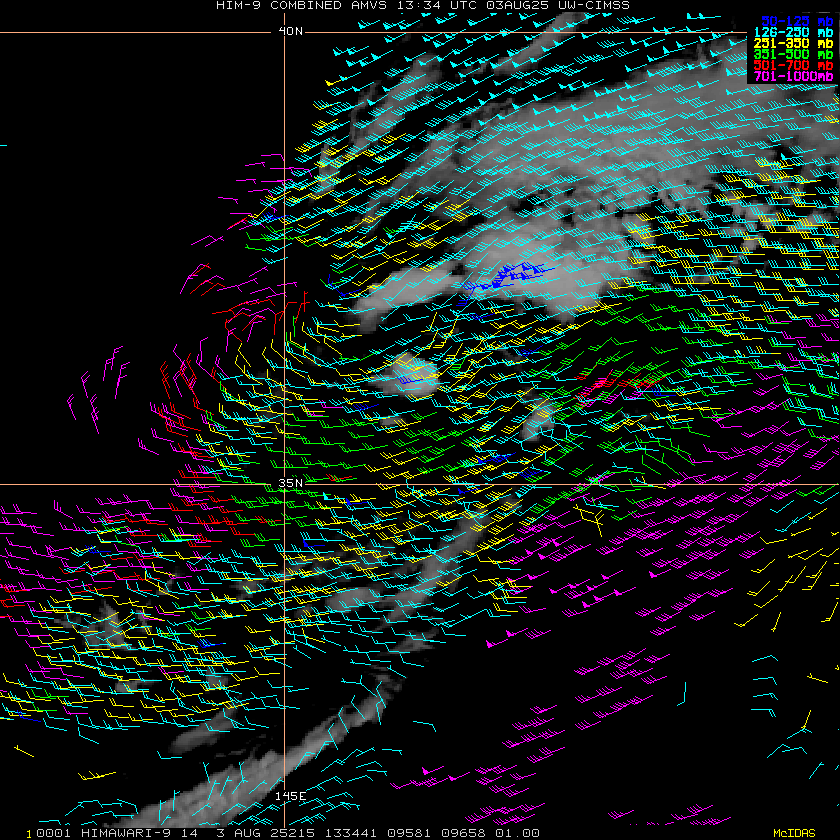This screenshot has width=840, height=840.
Task: Pick the 251-350 mb yellow legend entry
Action: point(795,43)
